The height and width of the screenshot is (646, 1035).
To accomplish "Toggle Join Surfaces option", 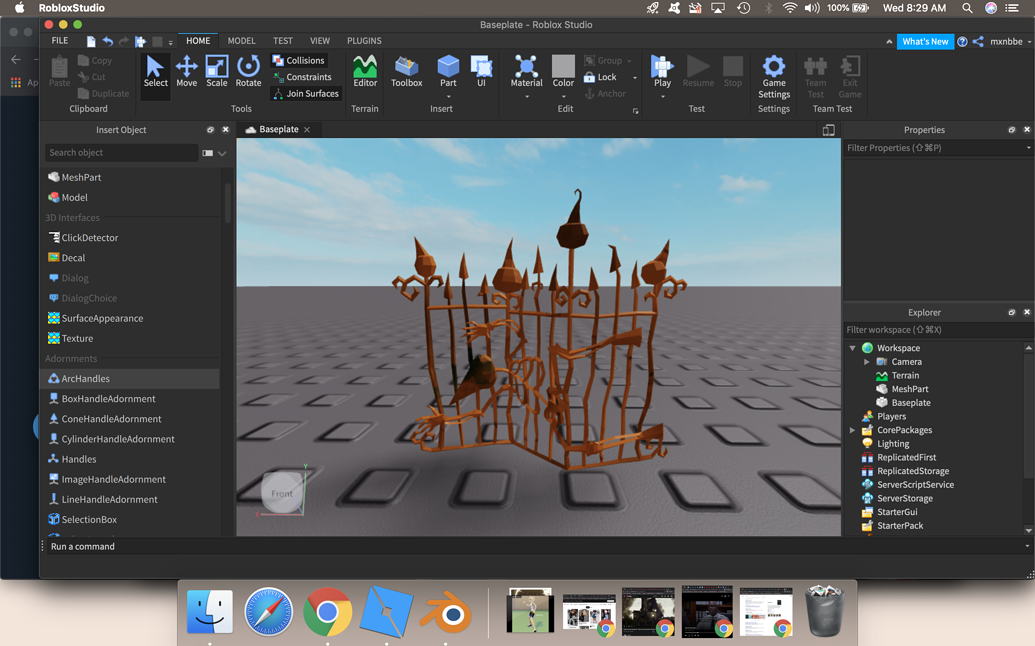I will [306, 94].
